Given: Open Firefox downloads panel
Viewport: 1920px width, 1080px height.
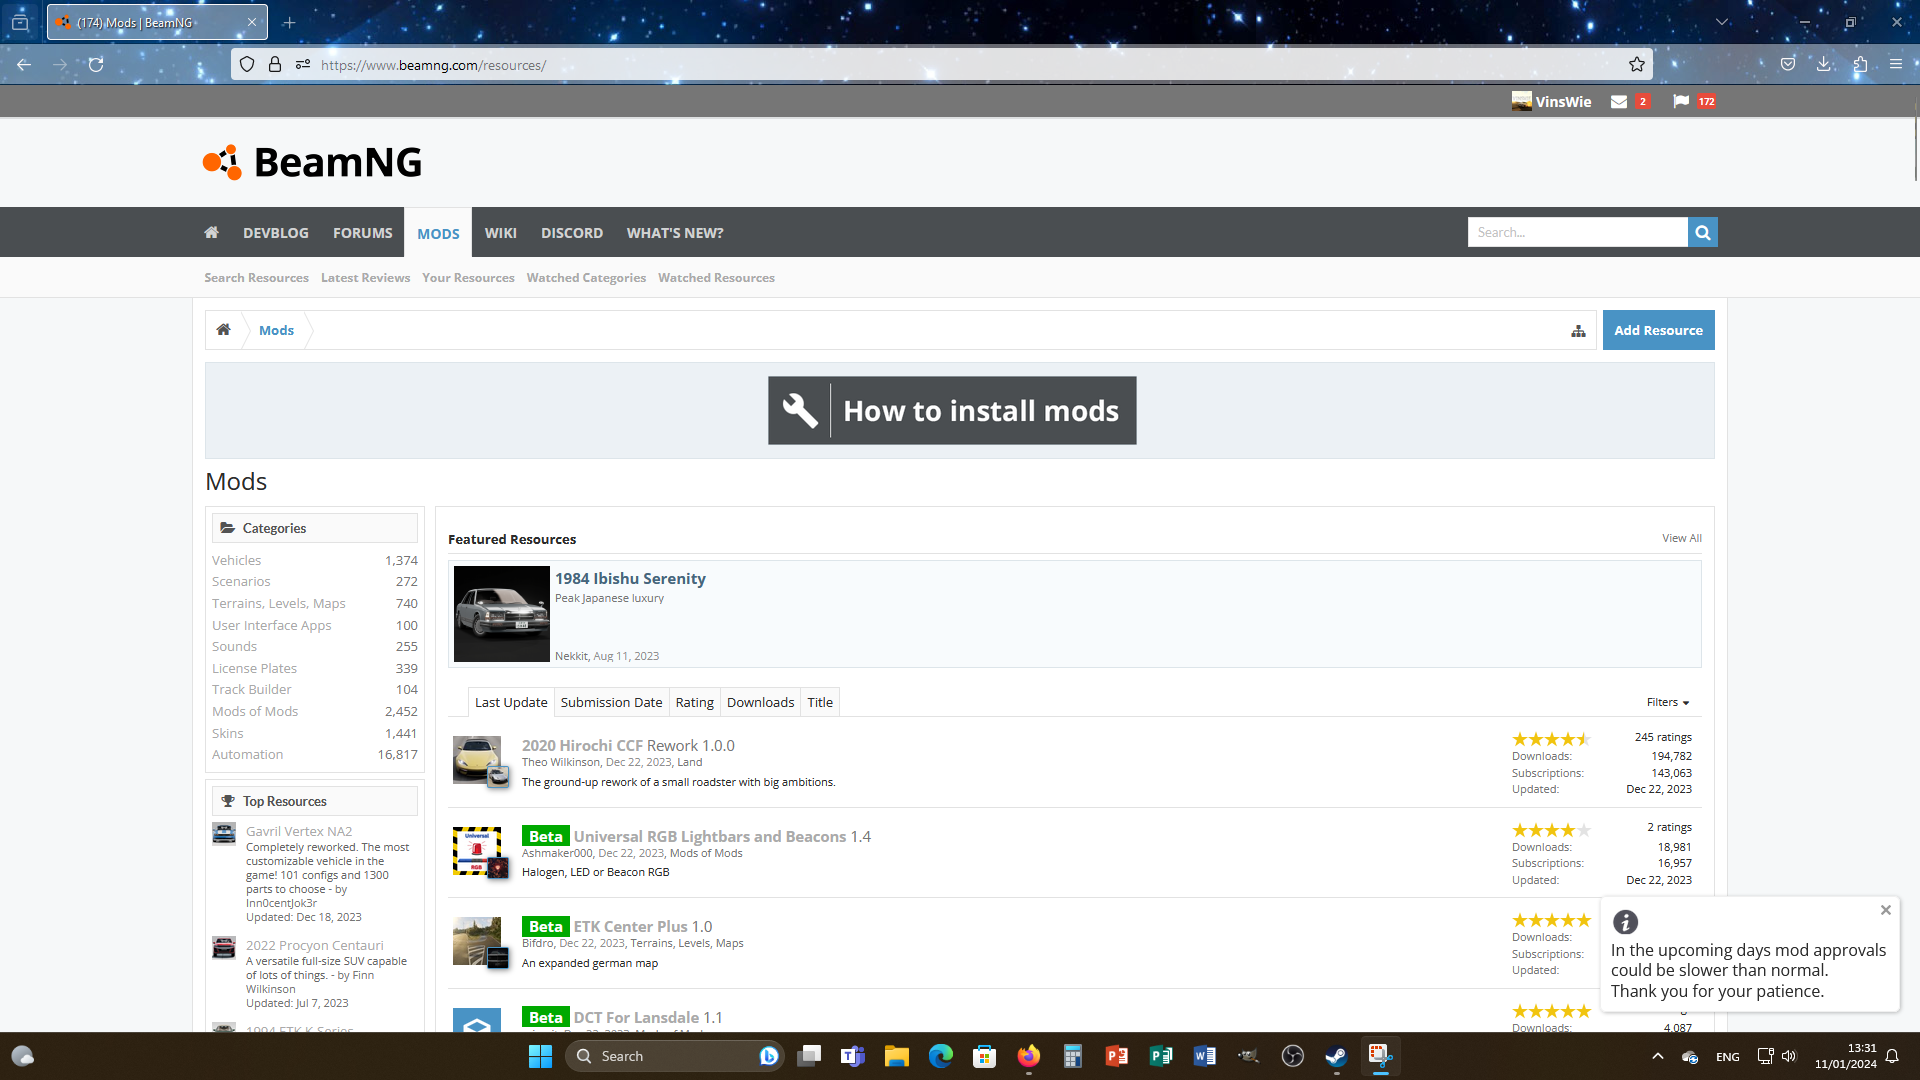Looking at the screenshot, I should [1824, 64].
